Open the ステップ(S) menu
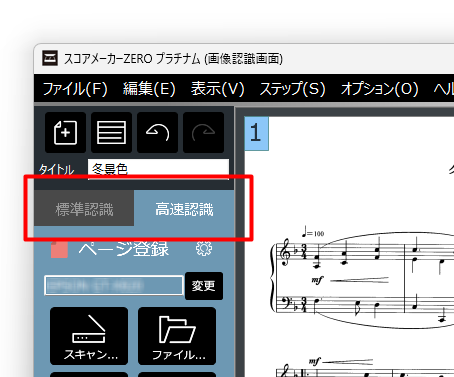Screen dimensions: 454x377 click(292, 89)
